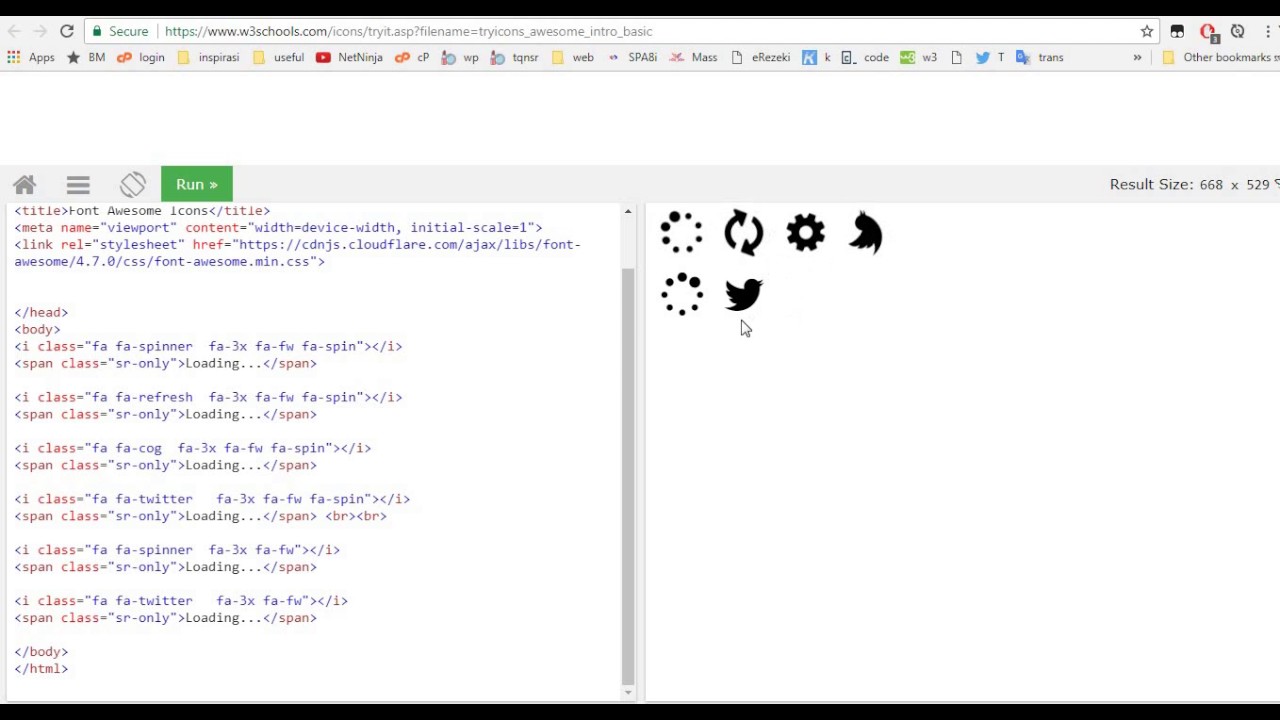Open the Other bookmarks folder
Image resolution: width=1280 pixels, height=720 pixels.
point(1220,58)
